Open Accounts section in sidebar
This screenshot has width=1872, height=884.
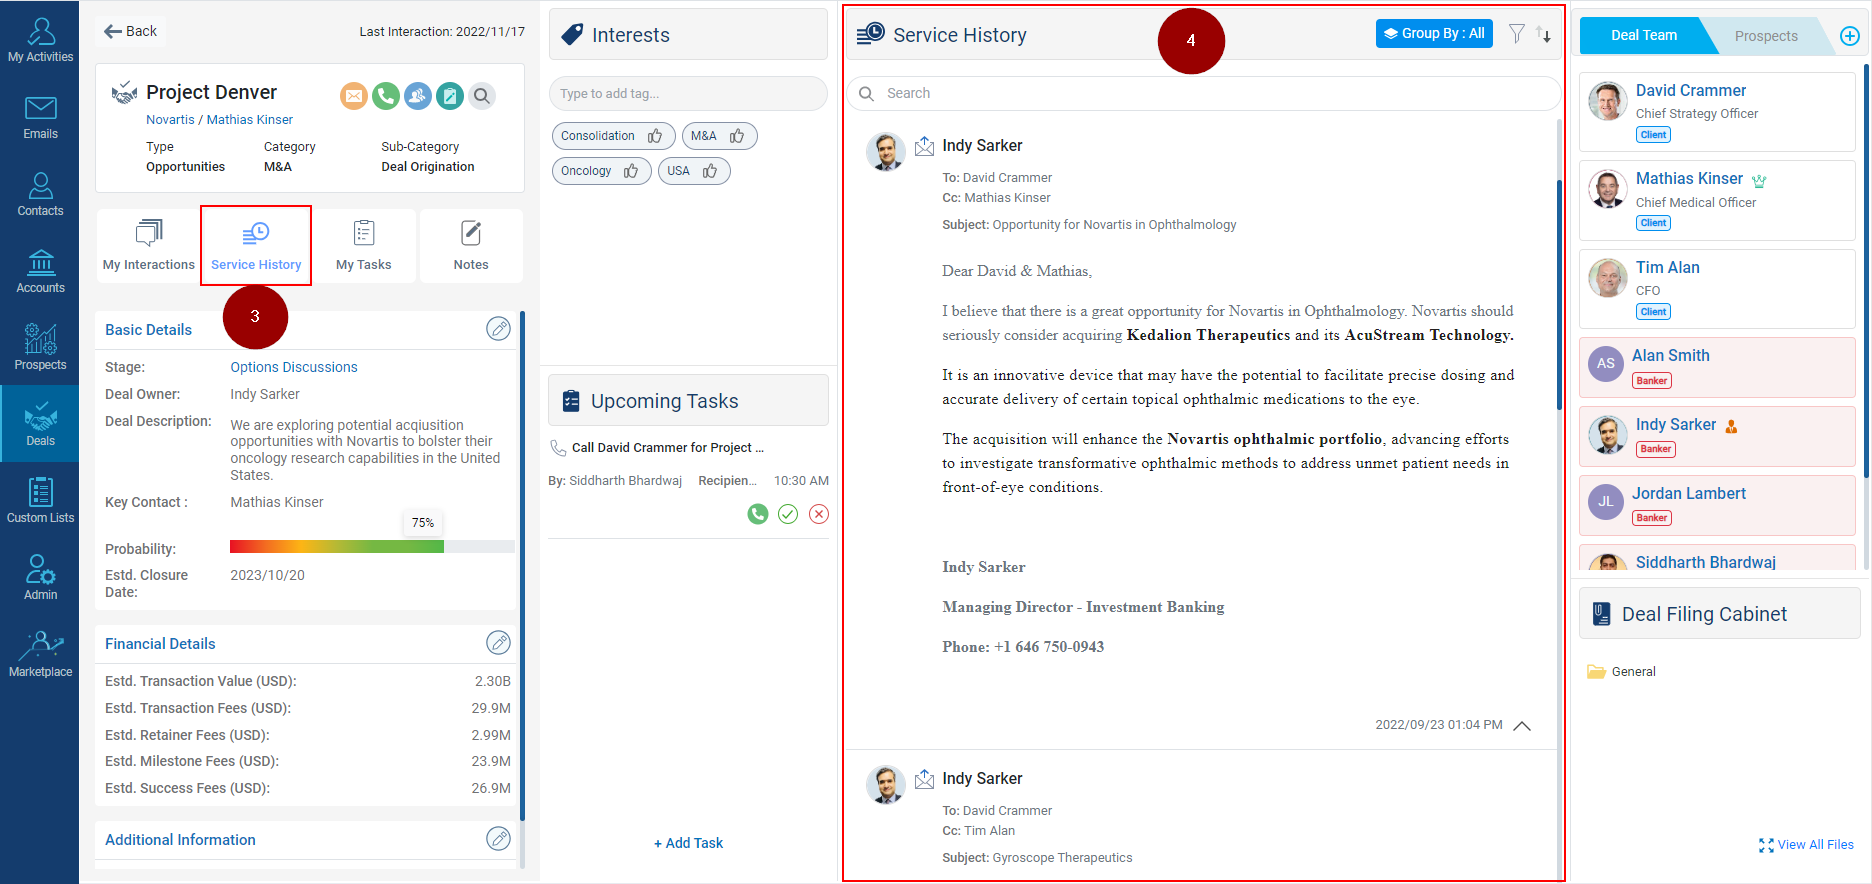pos(40,271)
